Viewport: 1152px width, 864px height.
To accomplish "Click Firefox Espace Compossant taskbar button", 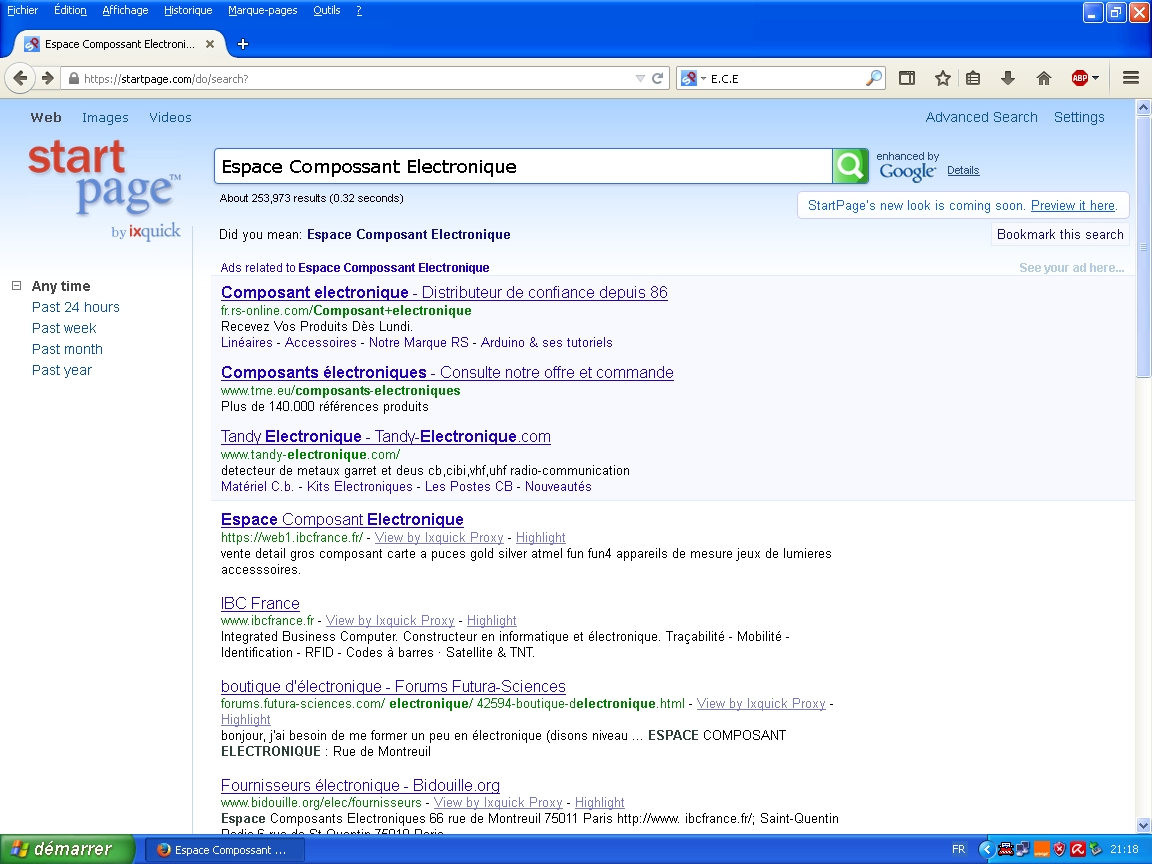I will (224, 850).
